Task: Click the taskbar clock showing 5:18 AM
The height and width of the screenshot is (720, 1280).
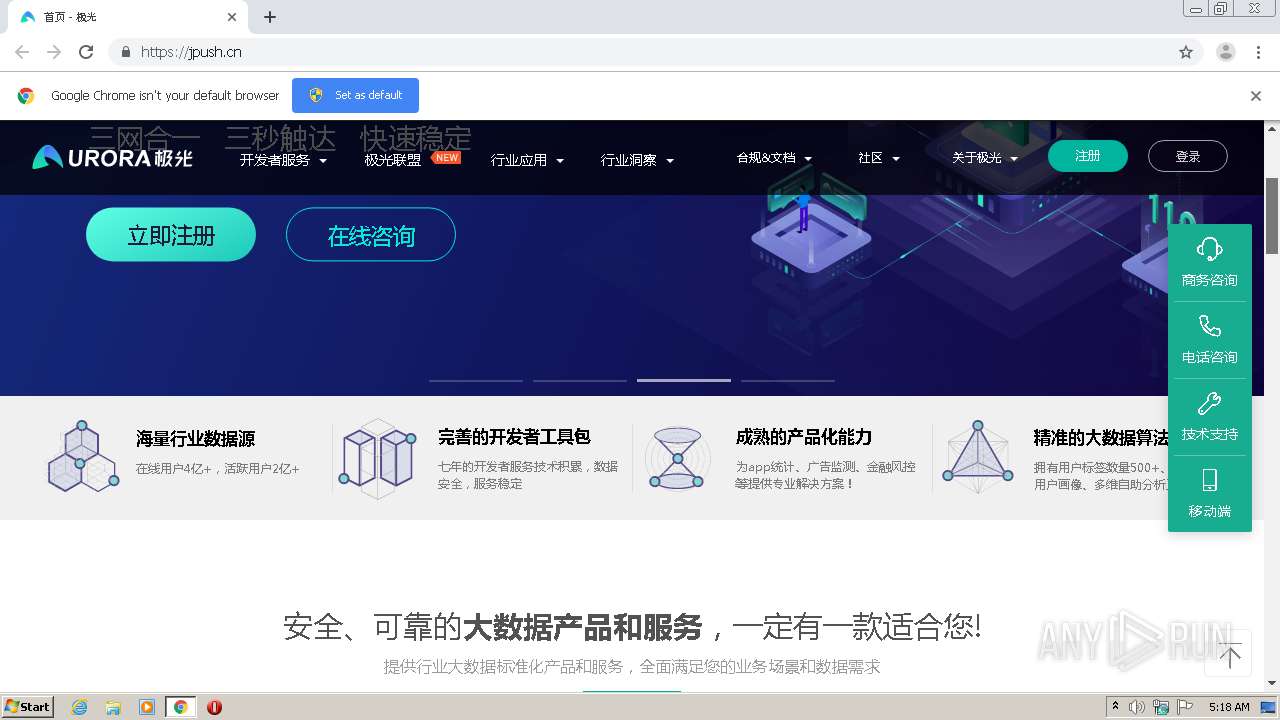Action: [1229, 707]
